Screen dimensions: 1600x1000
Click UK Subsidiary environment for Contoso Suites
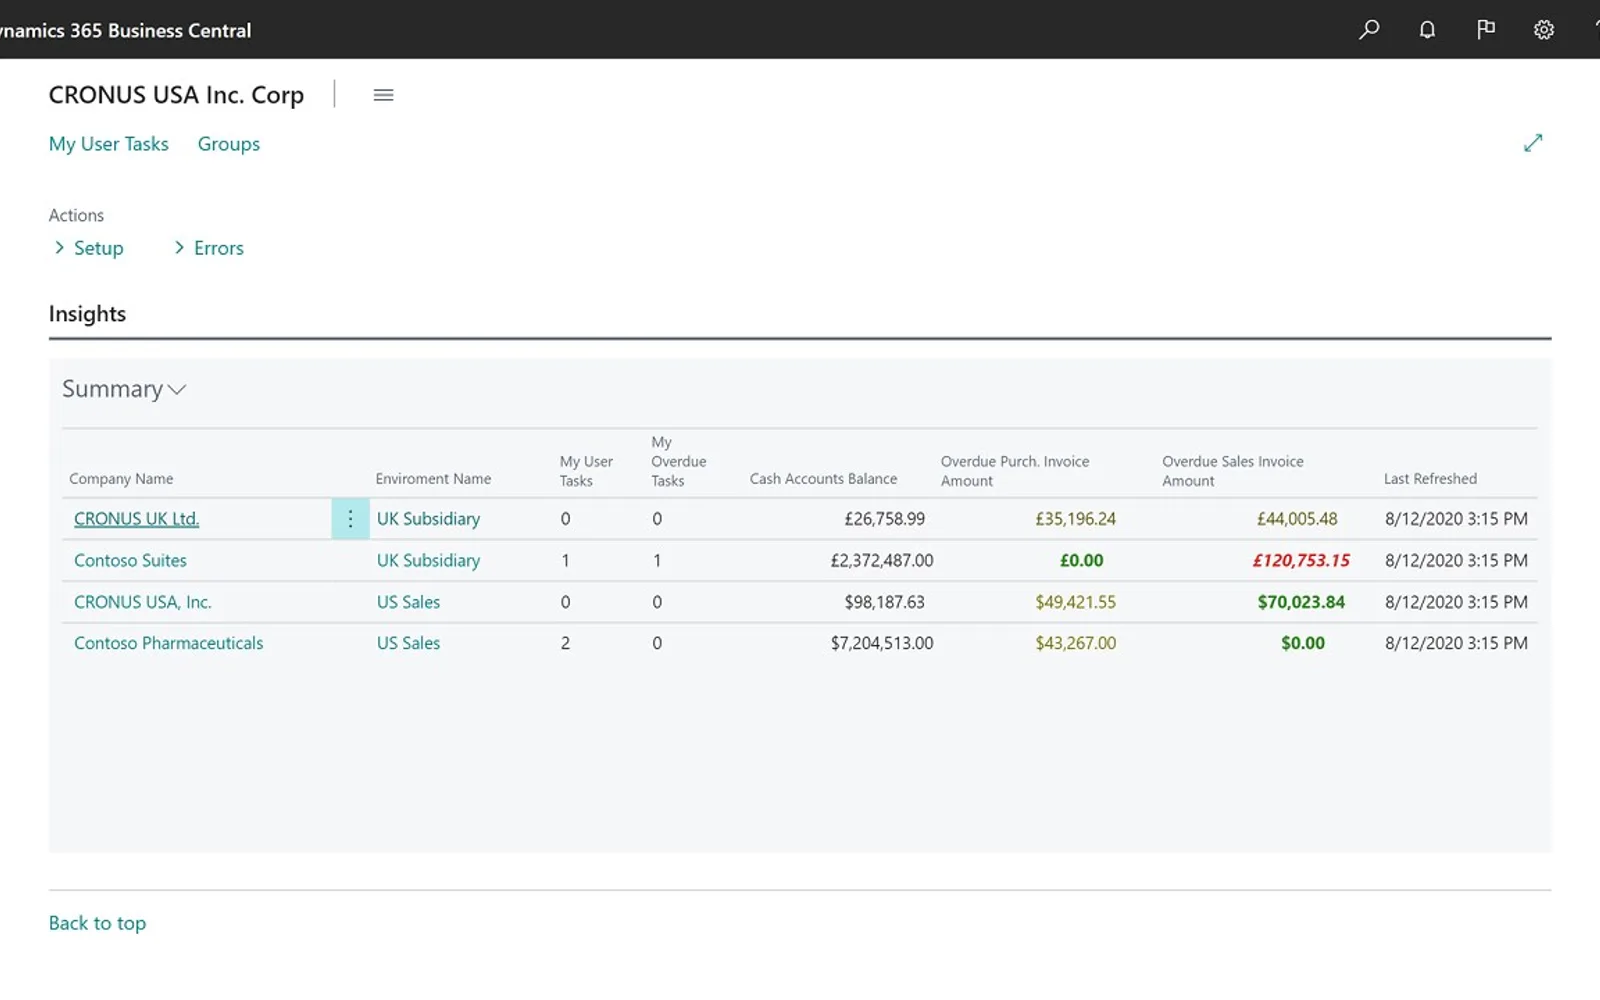[x=428, y=561]
